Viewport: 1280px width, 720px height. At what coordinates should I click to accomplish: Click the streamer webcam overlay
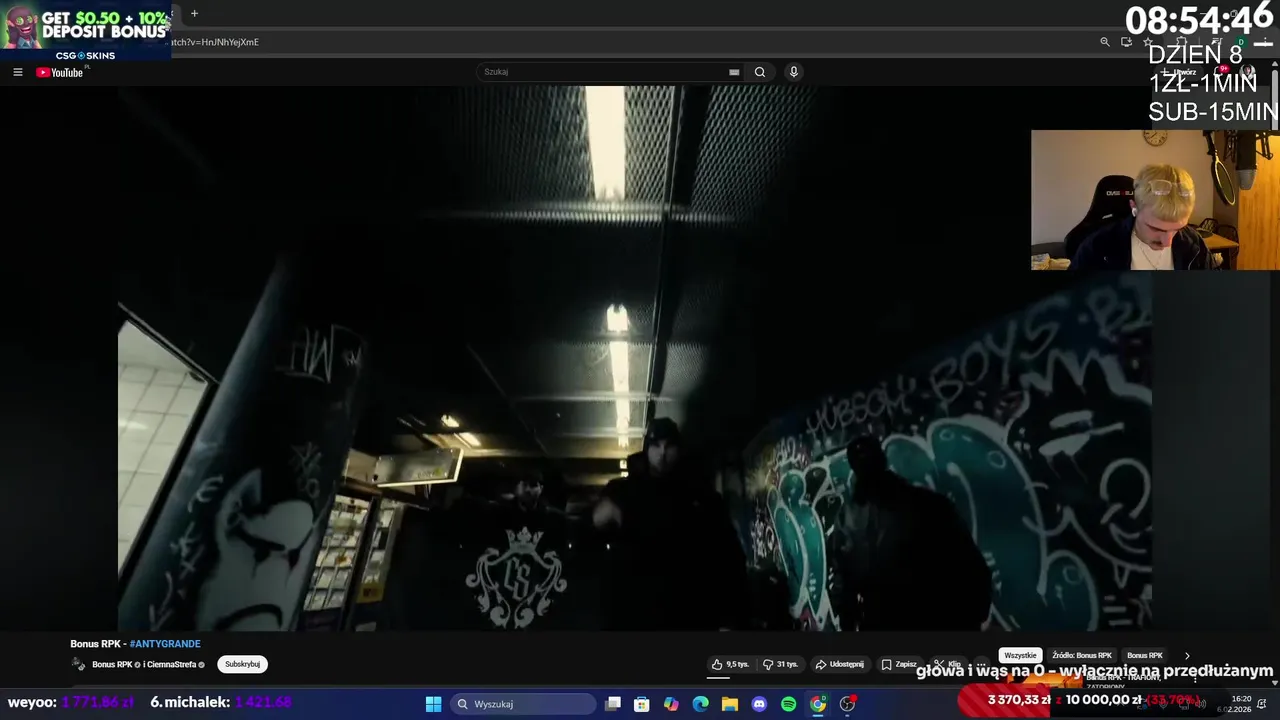(x=1155, y=200)
